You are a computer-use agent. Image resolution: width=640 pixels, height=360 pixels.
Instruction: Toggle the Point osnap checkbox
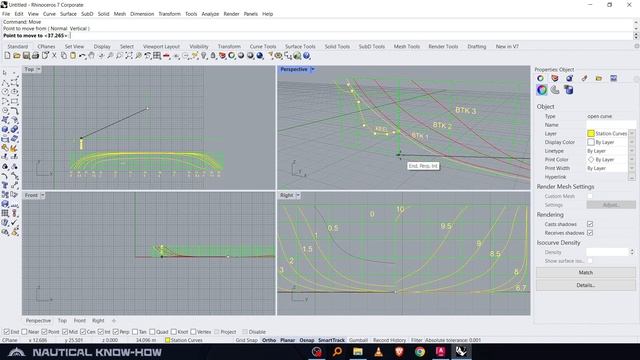[x=44, y=332]
